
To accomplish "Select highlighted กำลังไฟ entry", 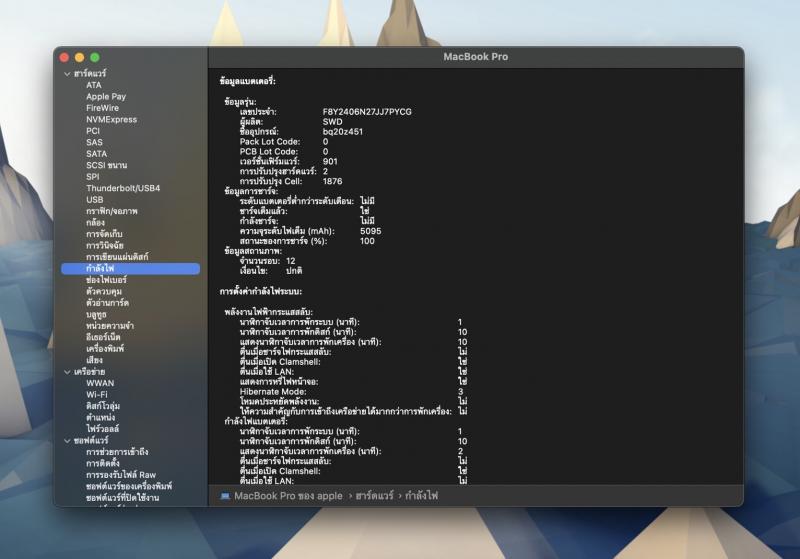I will click(x=131, y=269).
